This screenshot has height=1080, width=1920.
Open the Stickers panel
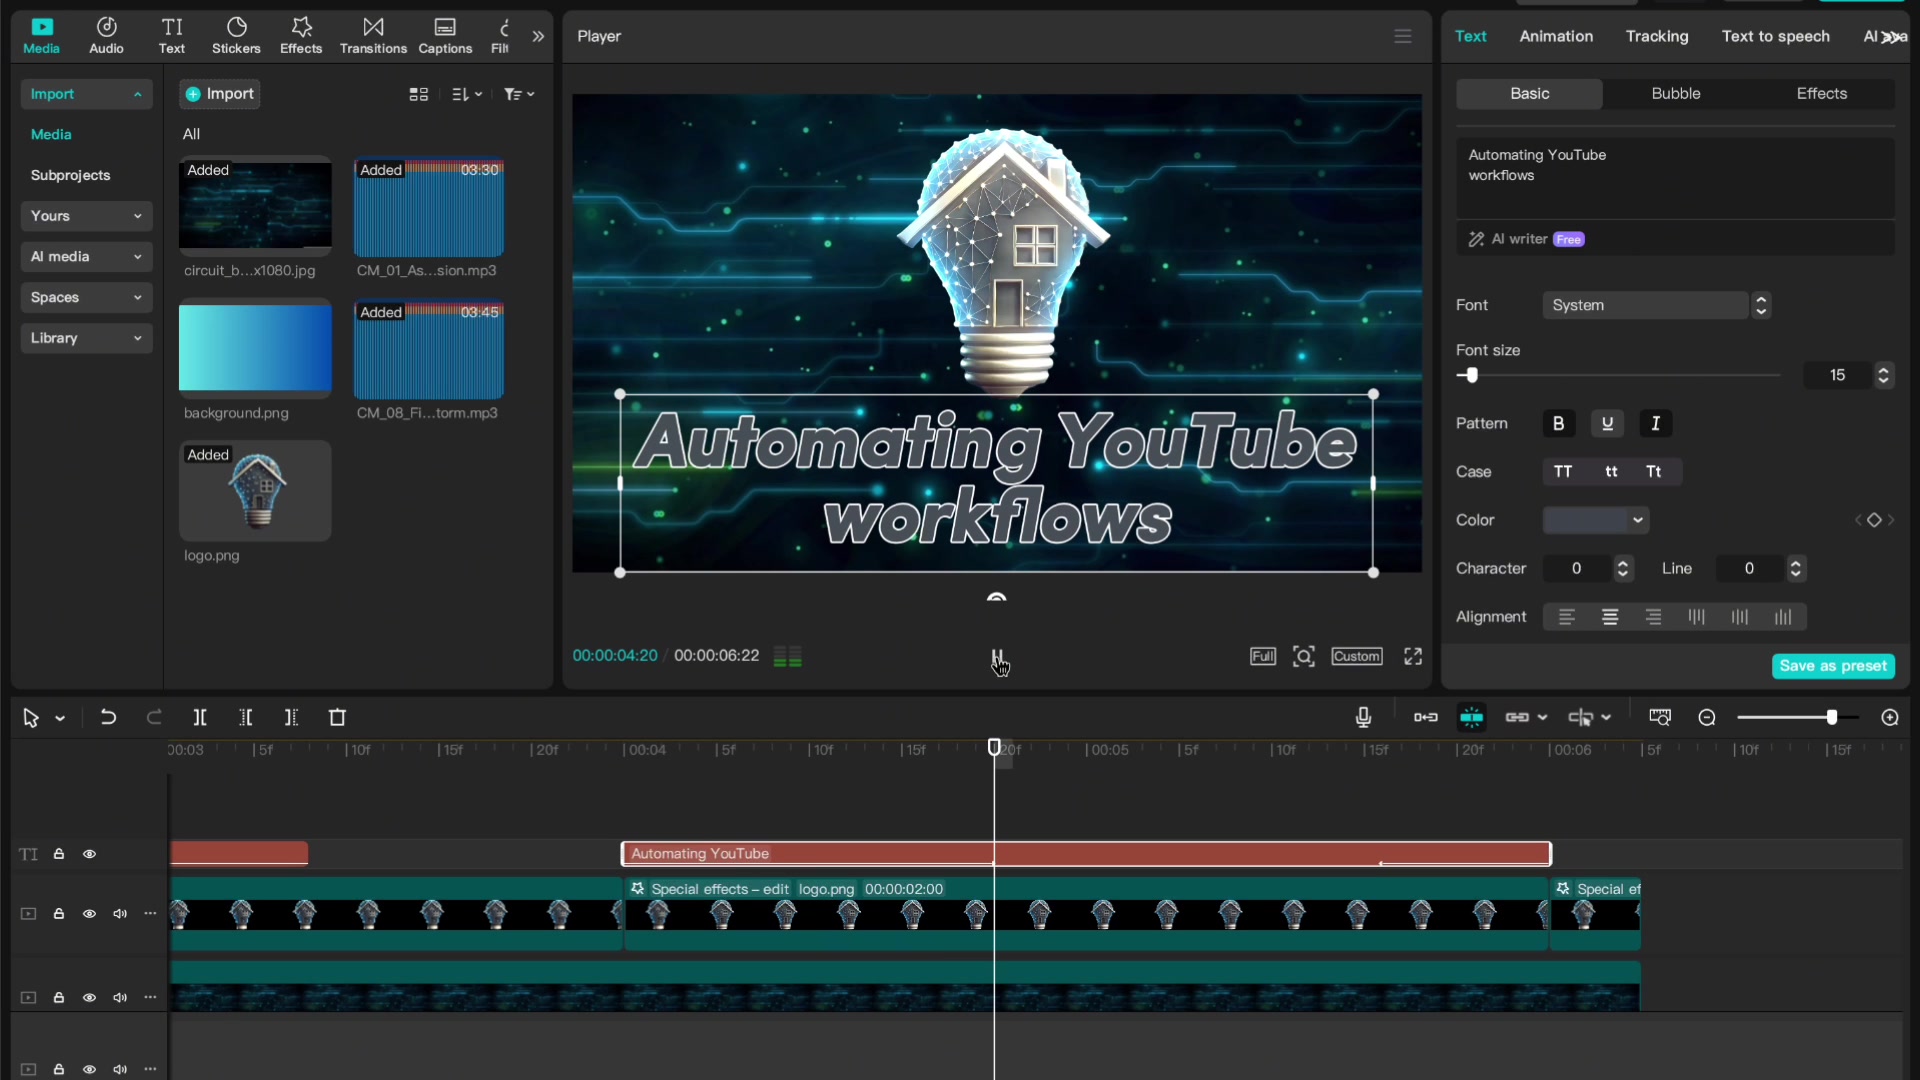[236, 35]
